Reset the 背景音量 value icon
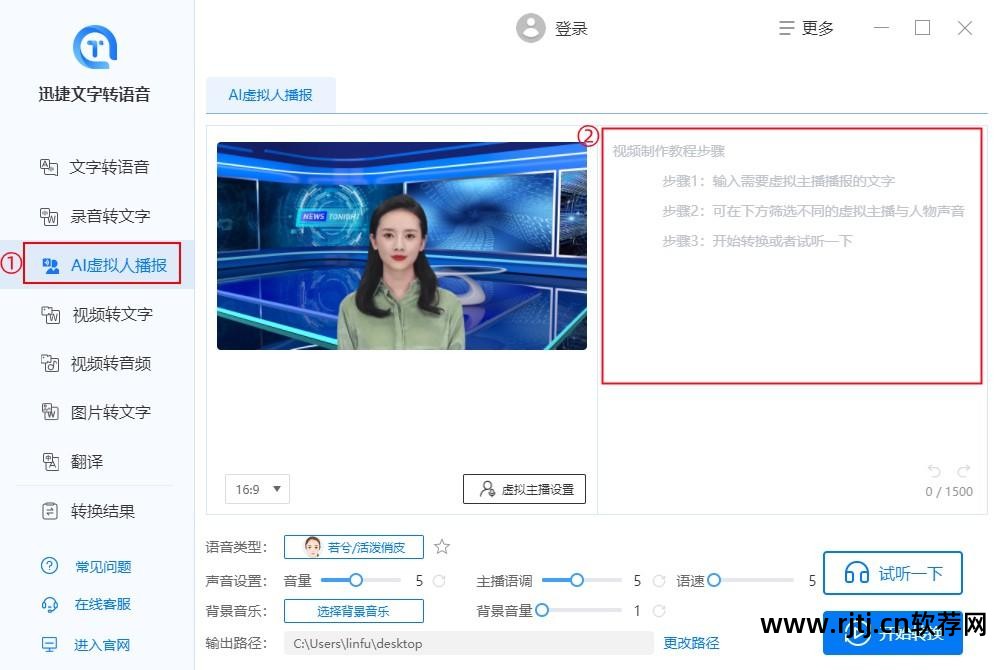The width and height of the screenshot is (996, 670). (x=659, y=611)
